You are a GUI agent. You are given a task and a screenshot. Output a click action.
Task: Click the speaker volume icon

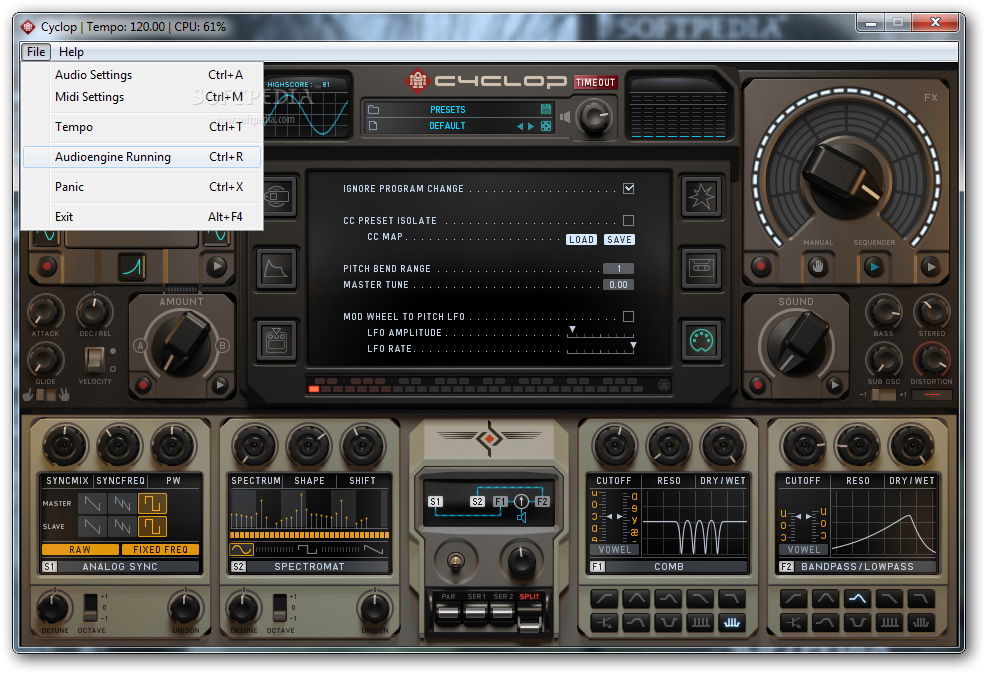565,117
